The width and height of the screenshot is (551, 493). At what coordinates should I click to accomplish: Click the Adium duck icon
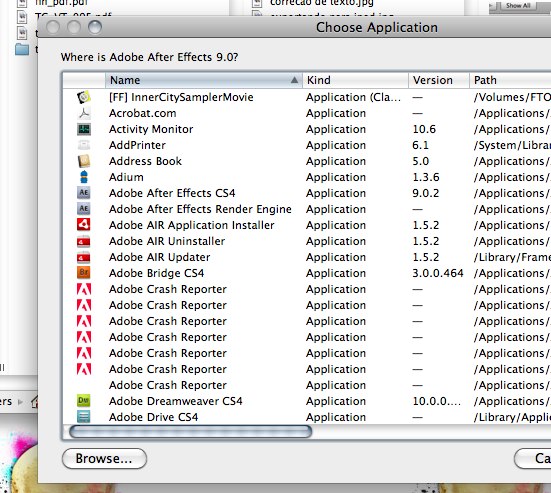click(84, 177)
